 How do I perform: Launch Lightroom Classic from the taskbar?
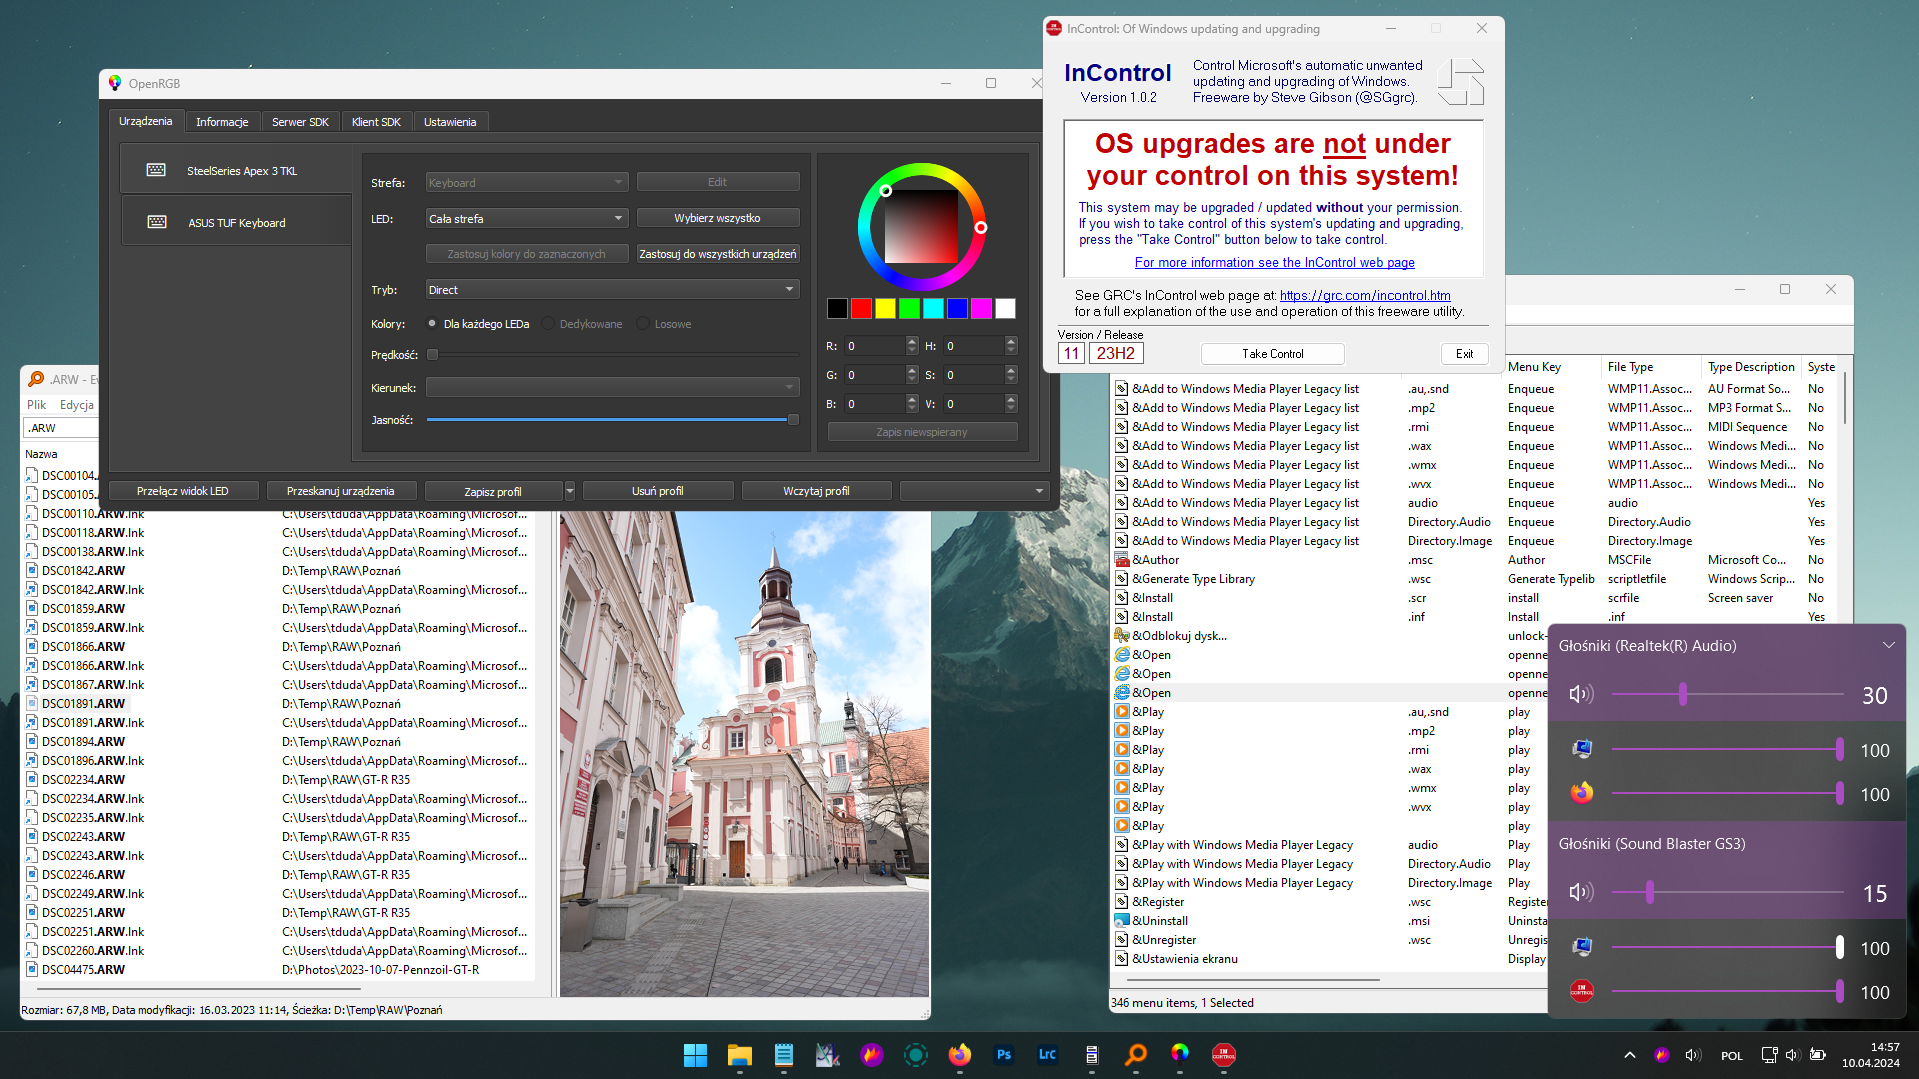pos(1047,1054)
